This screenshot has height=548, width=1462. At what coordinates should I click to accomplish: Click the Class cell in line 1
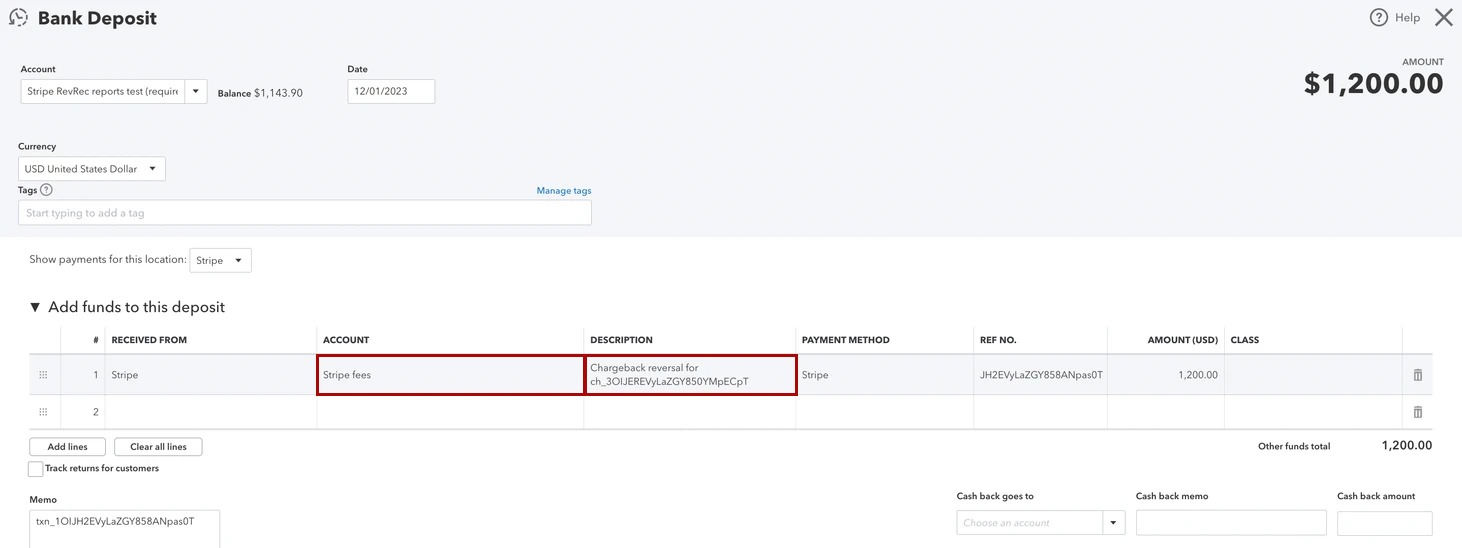point(1314,375)
